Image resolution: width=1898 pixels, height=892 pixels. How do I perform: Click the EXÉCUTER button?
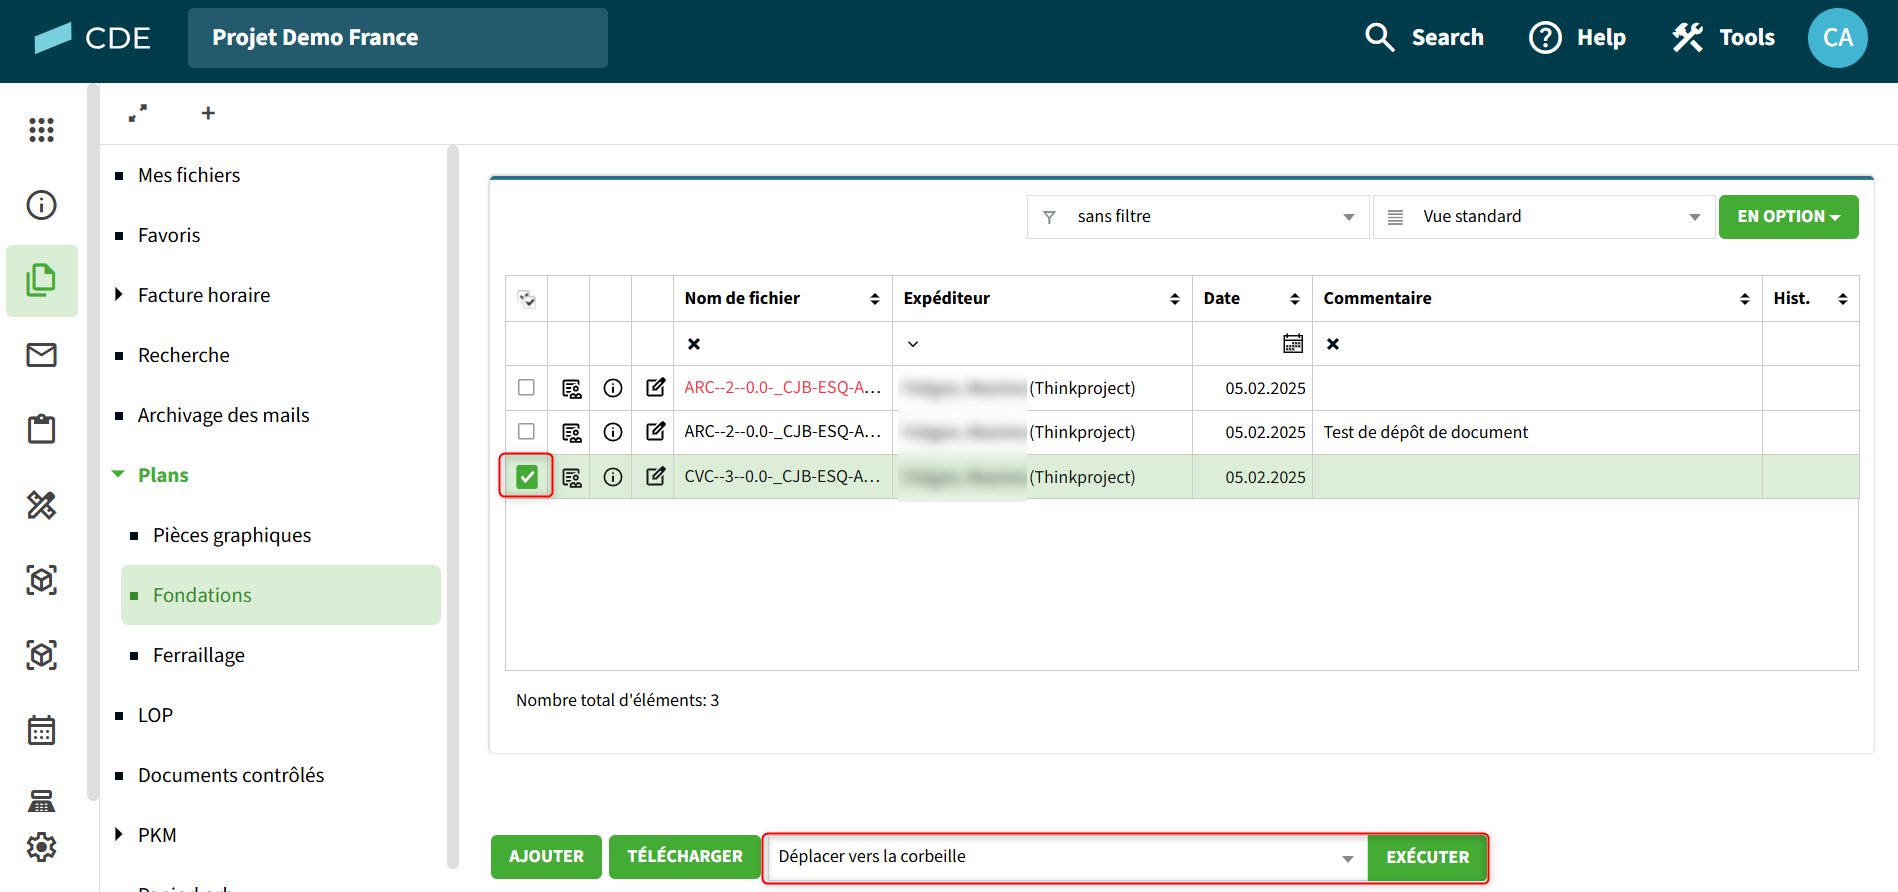click(1427, 857)
